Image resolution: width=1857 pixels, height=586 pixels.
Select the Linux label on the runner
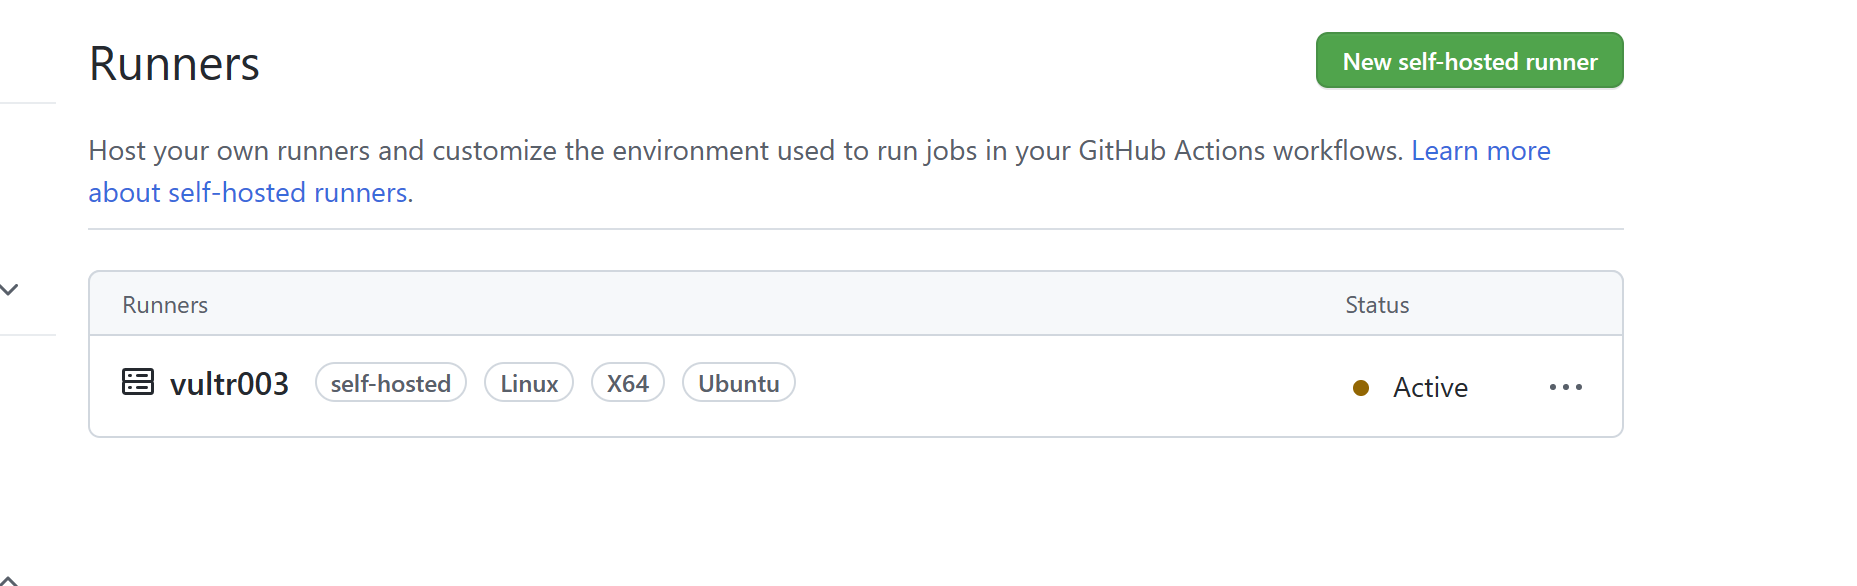click(x=528, y=382)
